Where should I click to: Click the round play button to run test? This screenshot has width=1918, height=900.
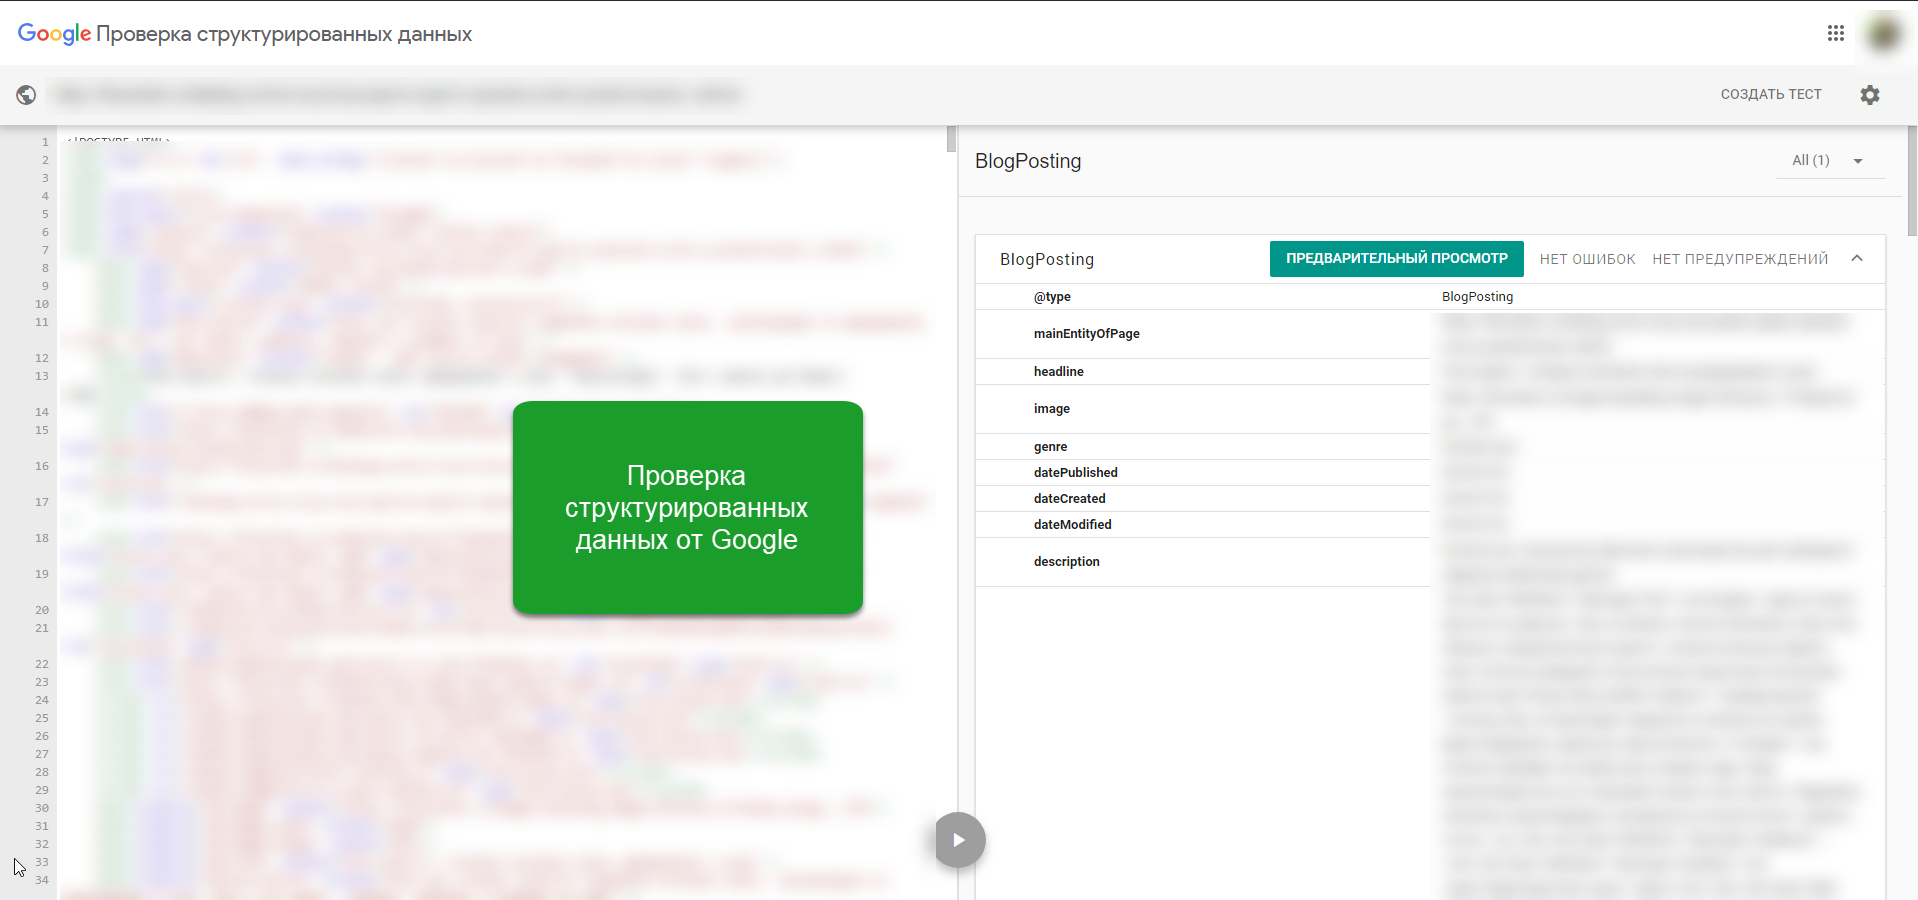tap(960, 840)
